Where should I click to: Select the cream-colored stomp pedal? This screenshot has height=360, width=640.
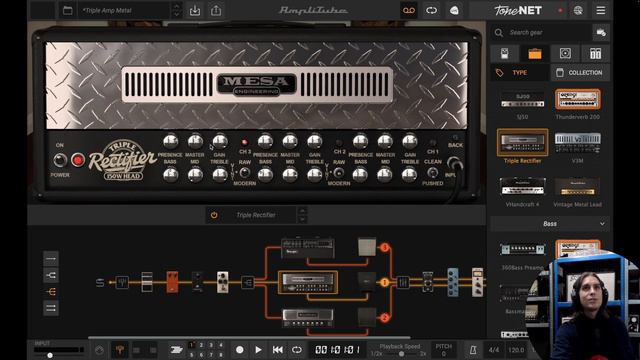coord(222,282)
